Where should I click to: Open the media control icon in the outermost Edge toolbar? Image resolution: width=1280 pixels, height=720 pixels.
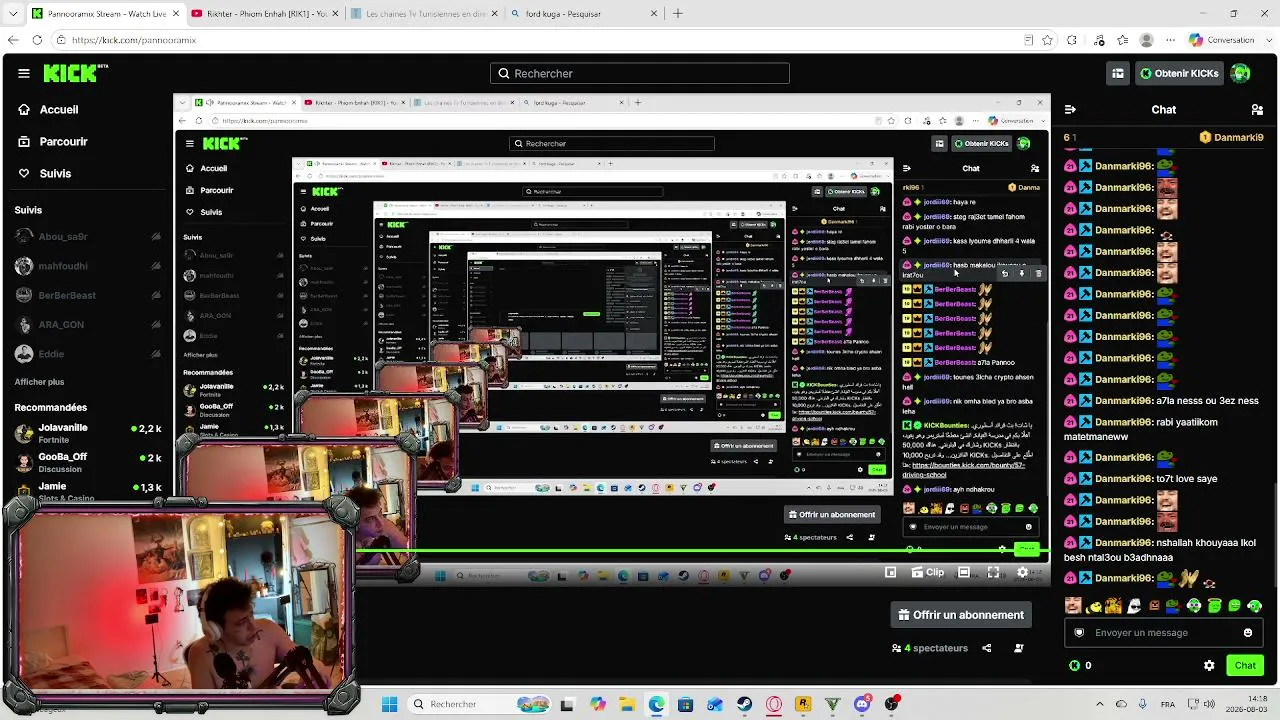[x=1097, y=40]
